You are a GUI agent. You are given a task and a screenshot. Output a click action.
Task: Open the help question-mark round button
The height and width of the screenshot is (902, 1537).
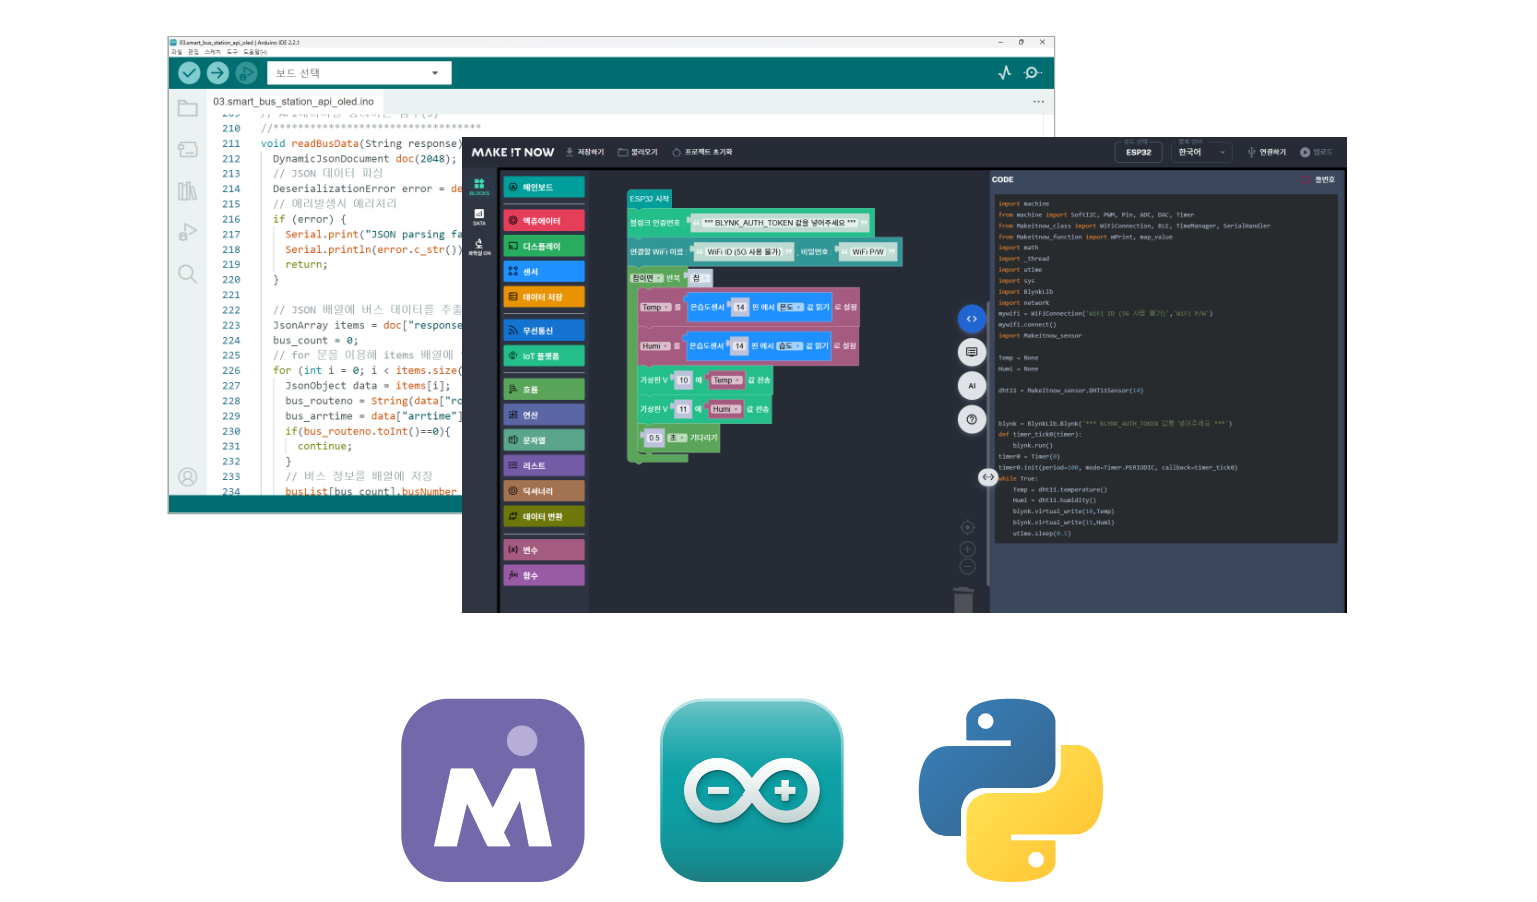click(971, 420)
